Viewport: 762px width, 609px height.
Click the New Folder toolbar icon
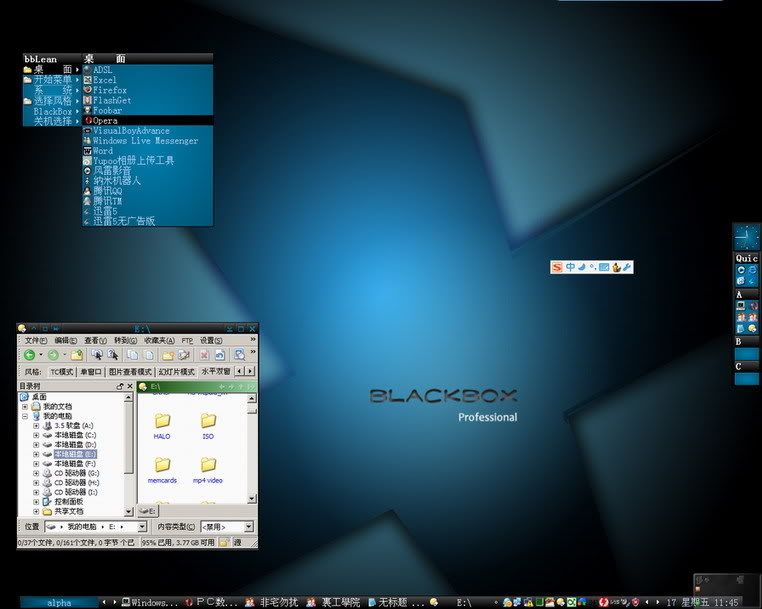coord(168,355)
